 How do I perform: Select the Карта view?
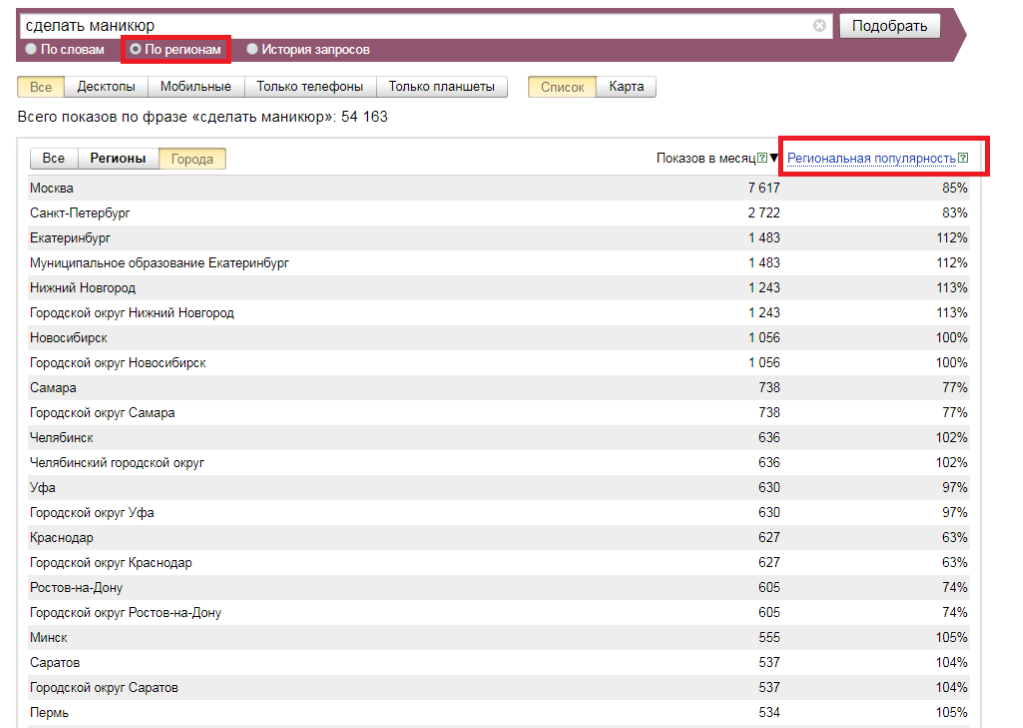[626, 87]
